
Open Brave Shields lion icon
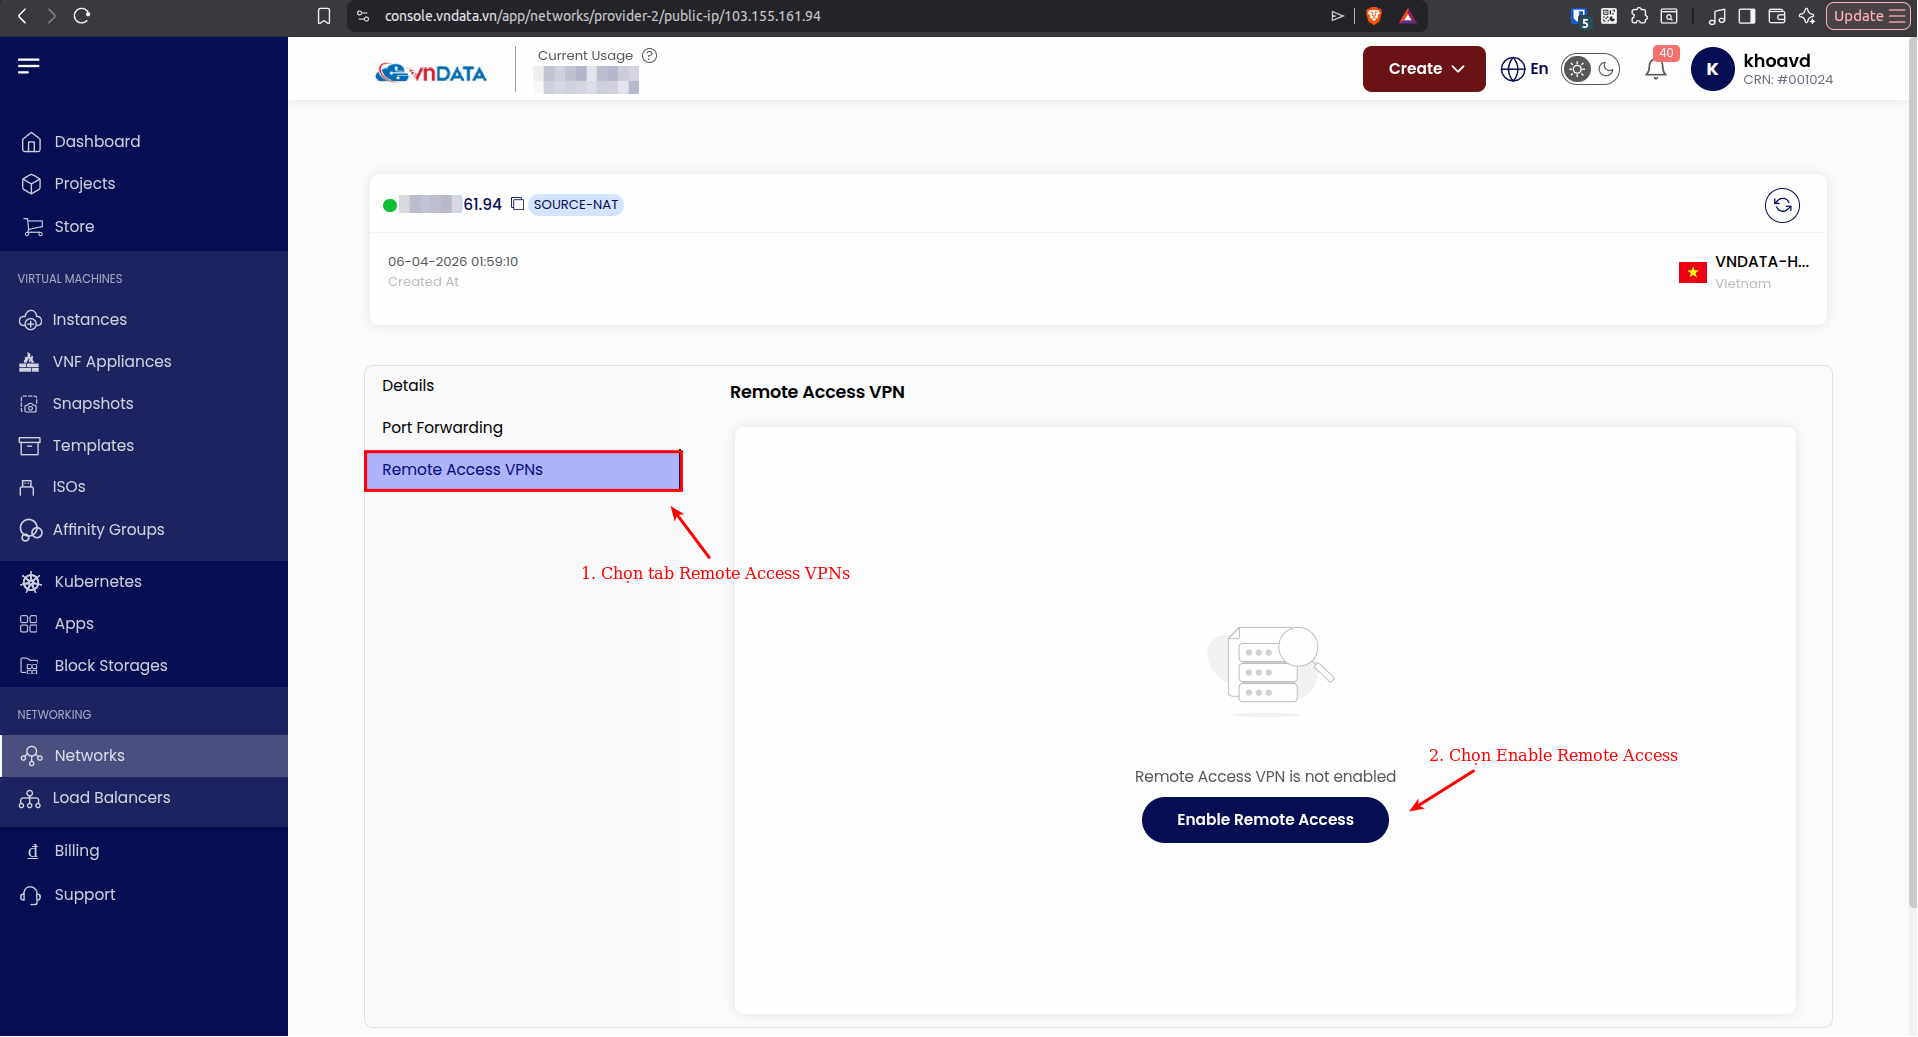pos(1374,16)
